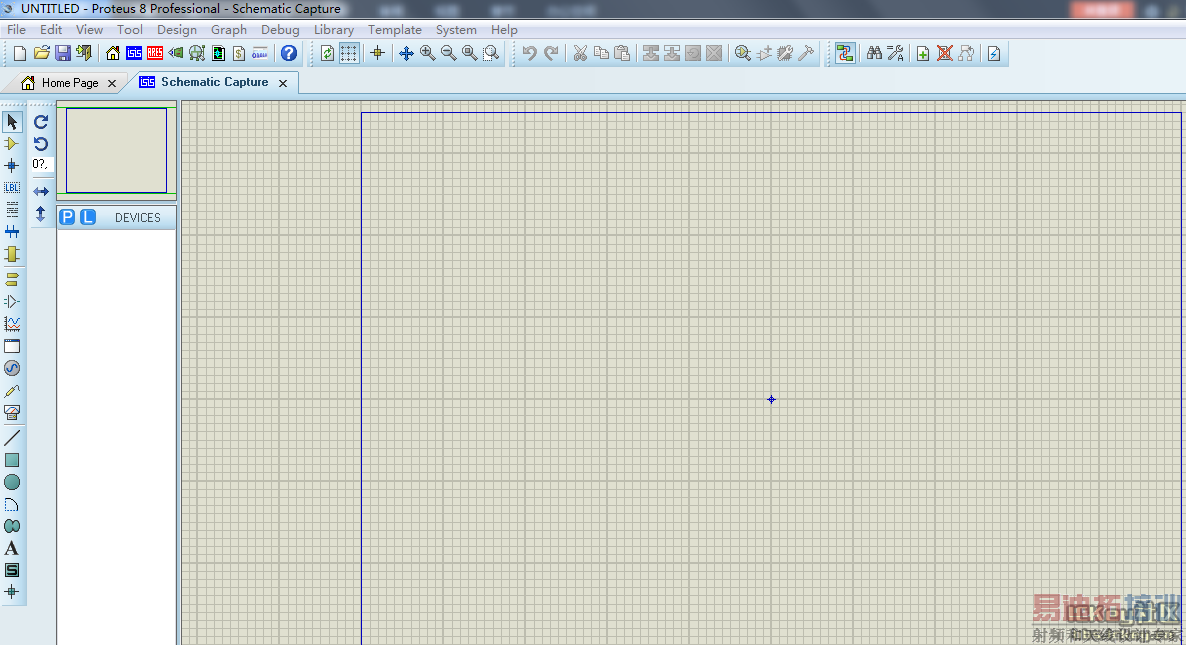Open the Design menu
Screen dimensions: 1186x645
[x=177, y=29]
